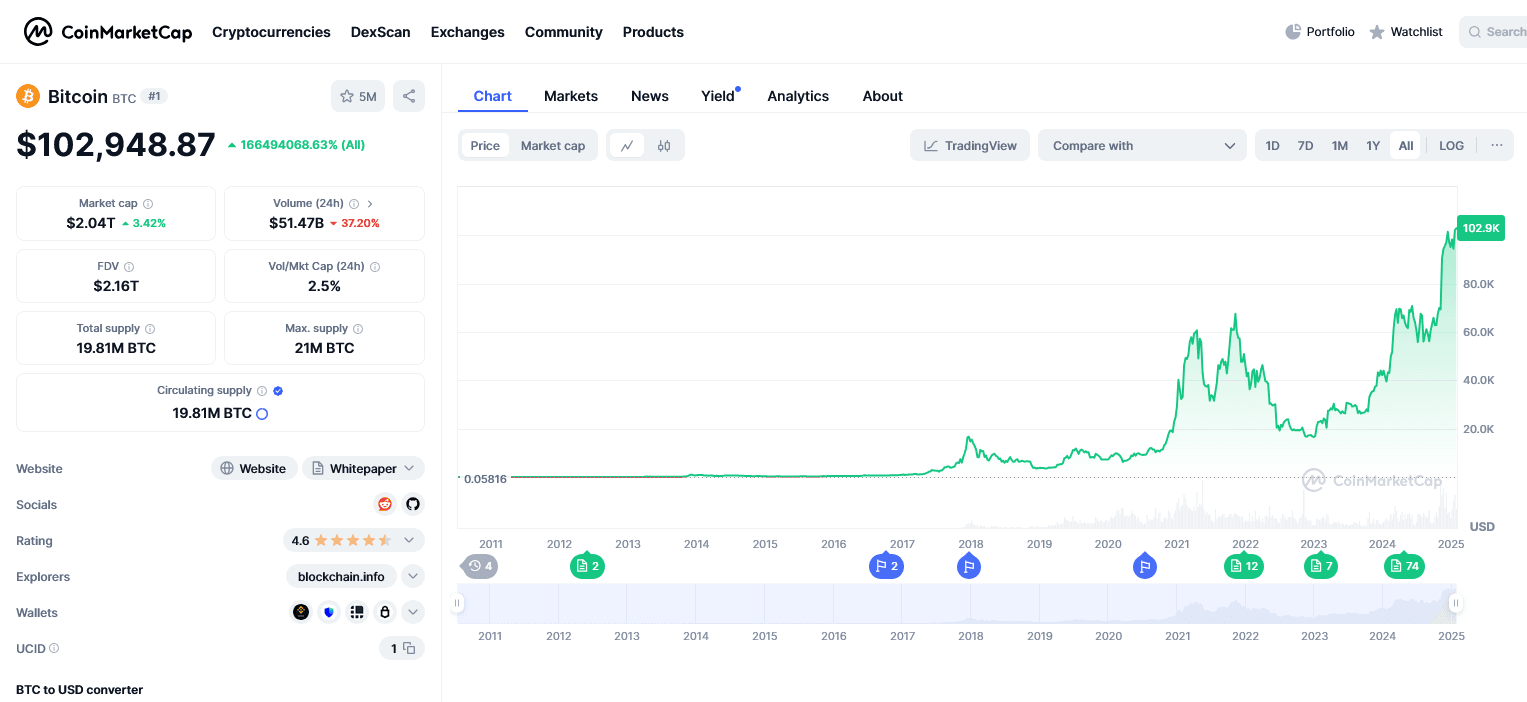The height and width of the screenshot is (702, 1527).
Task: Open the GitHub social link
Action: 413,504
